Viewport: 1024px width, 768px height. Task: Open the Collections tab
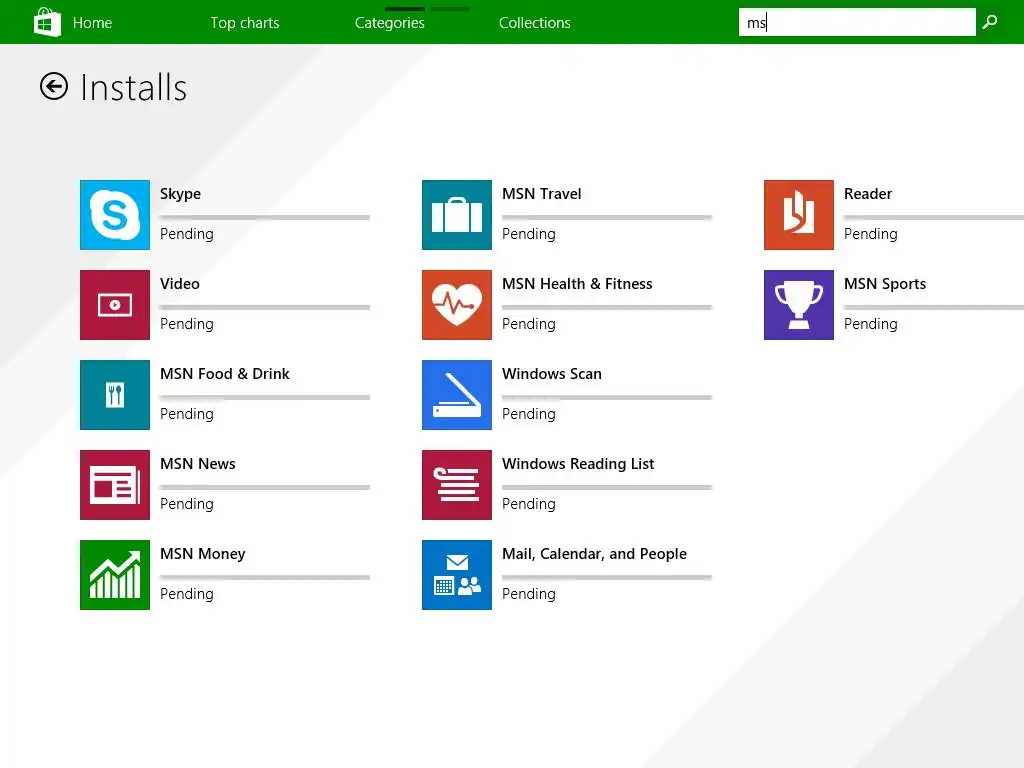pyautogui.click(x=534, y=23)
